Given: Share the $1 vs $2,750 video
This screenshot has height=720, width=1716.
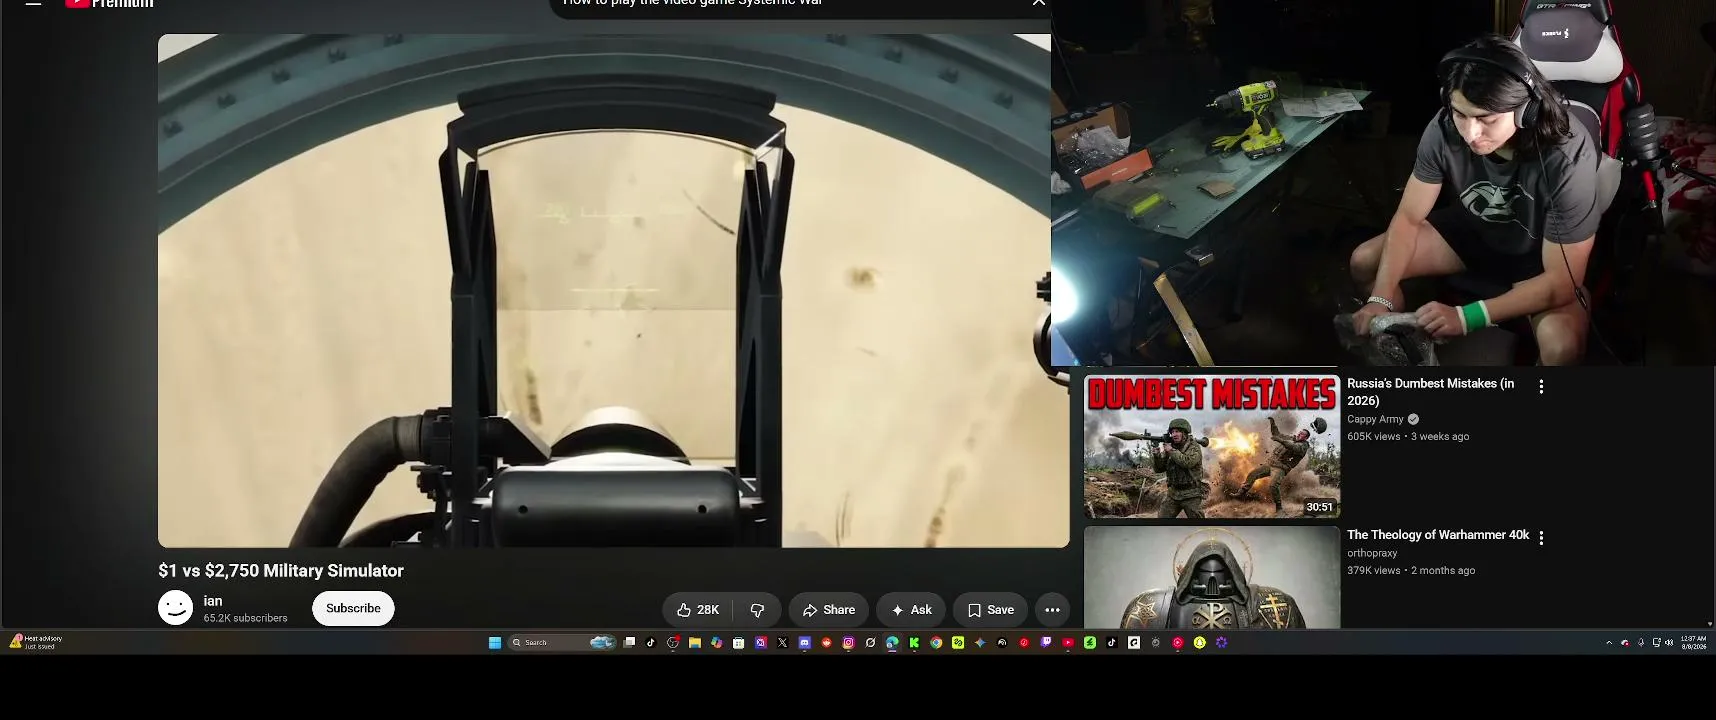Looking at the screenshot, I should pos(829,610).
